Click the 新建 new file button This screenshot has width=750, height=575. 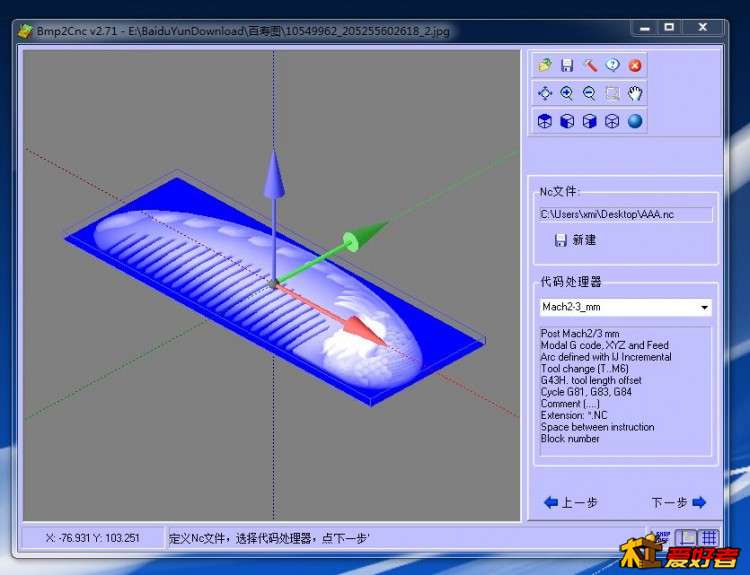575,240
